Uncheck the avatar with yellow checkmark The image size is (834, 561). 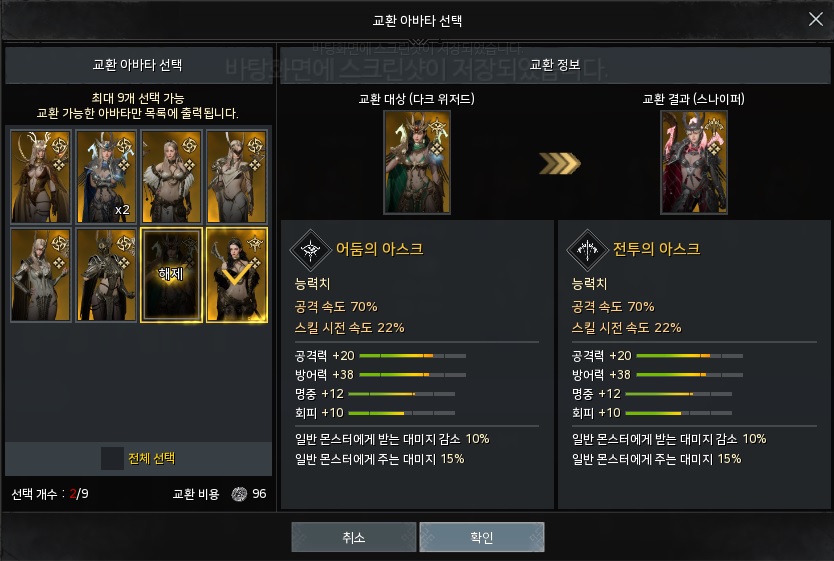click(237, 275)
